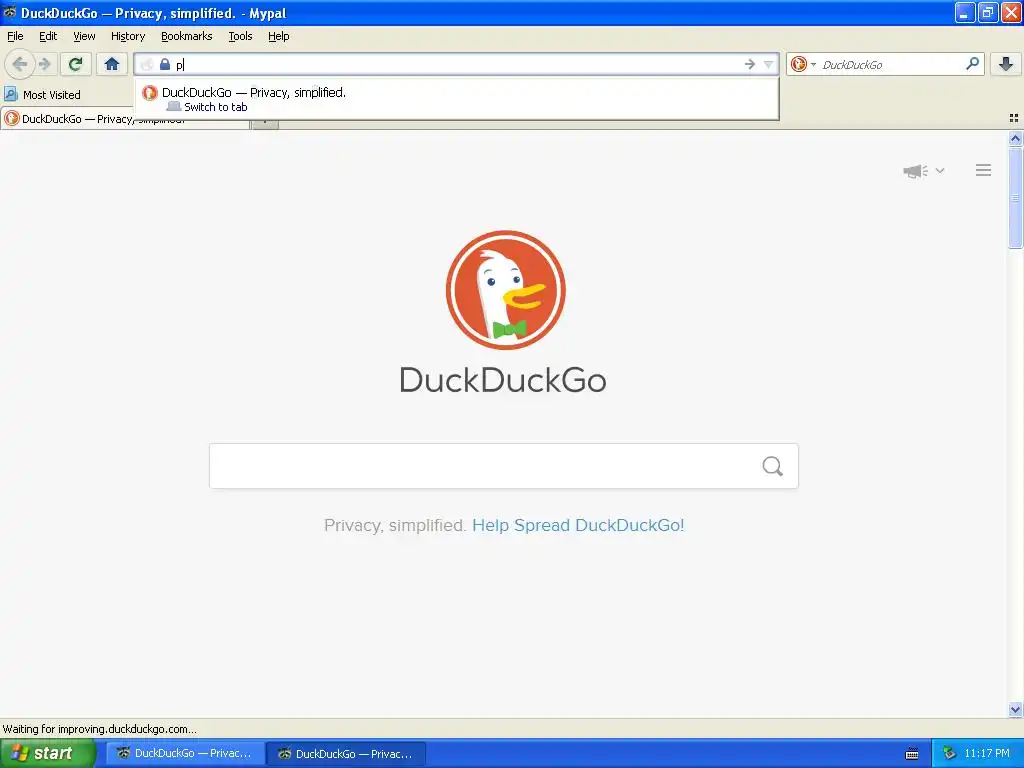Click the DuckDuckGo wordmark text

(503, 380)
